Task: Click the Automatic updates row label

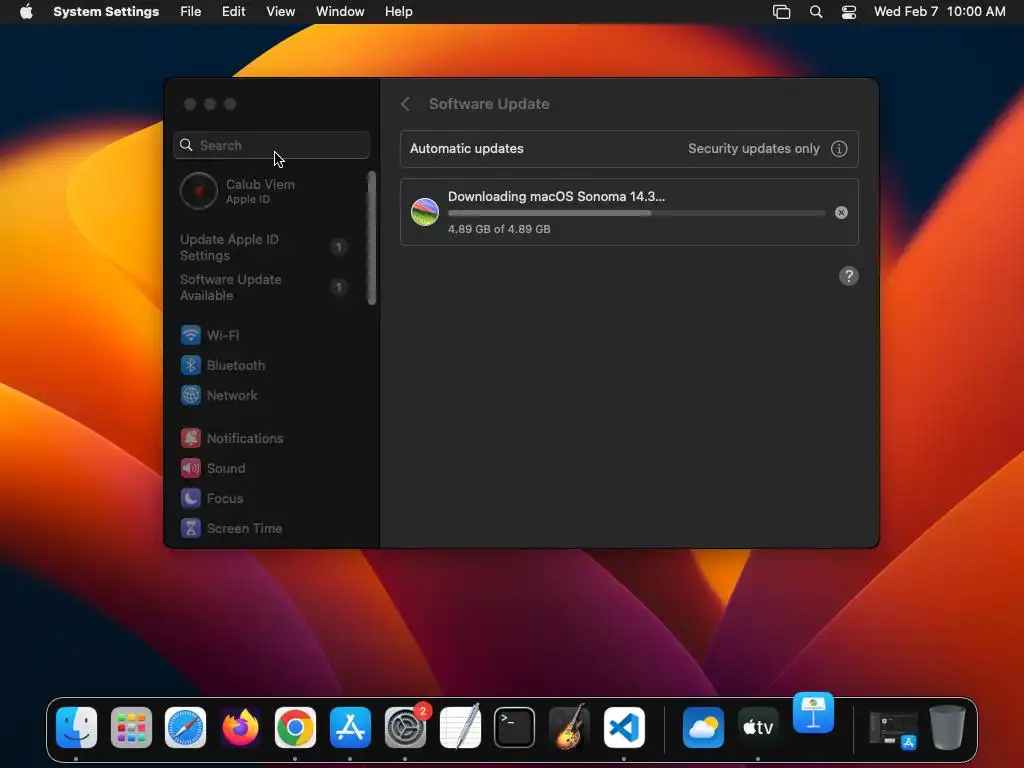Action: [466, 149]
